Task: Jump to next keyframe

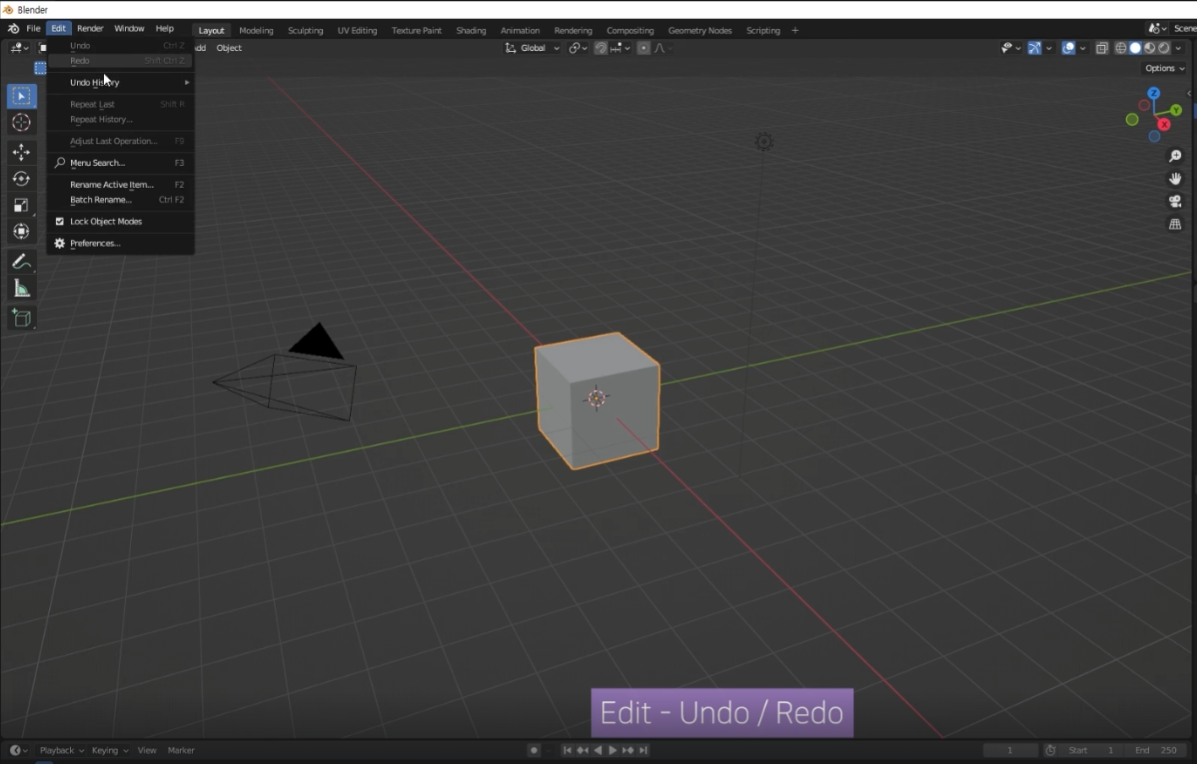Action: click(628, 750)
